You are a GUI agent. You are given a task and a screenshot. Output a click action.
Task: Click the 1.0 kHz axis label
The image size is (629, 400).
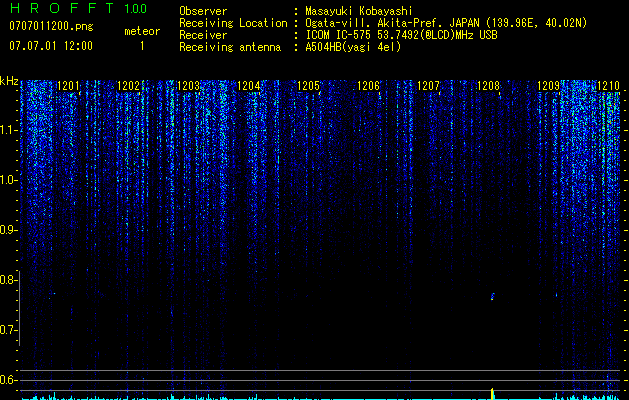[8, 180]
